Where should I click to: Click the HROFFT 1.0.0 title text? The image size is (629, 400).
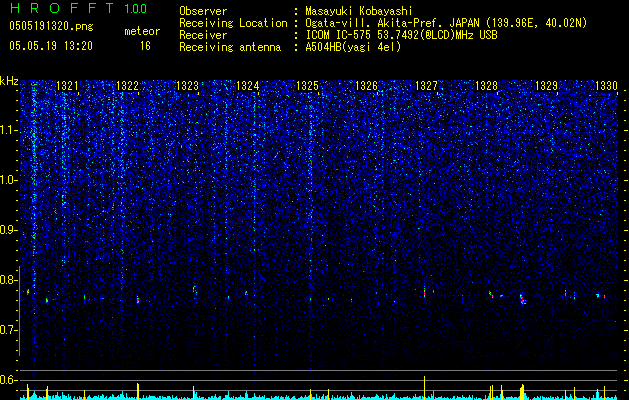coord(78,8)
